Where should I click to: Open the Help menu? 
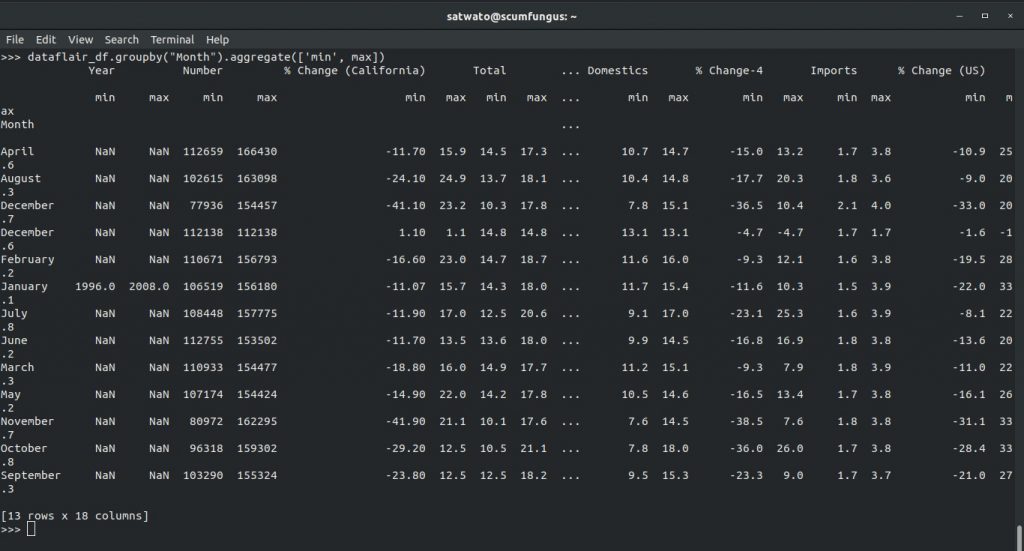(x=217, y=40)
